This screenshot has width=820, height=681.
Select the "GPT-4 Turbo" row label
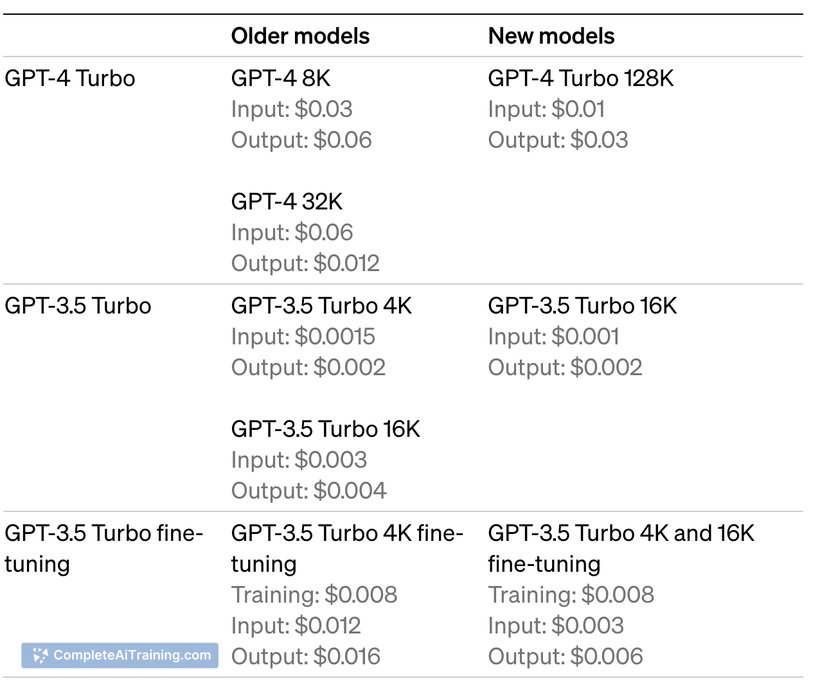pyautogui.click(x=70, y=78)
